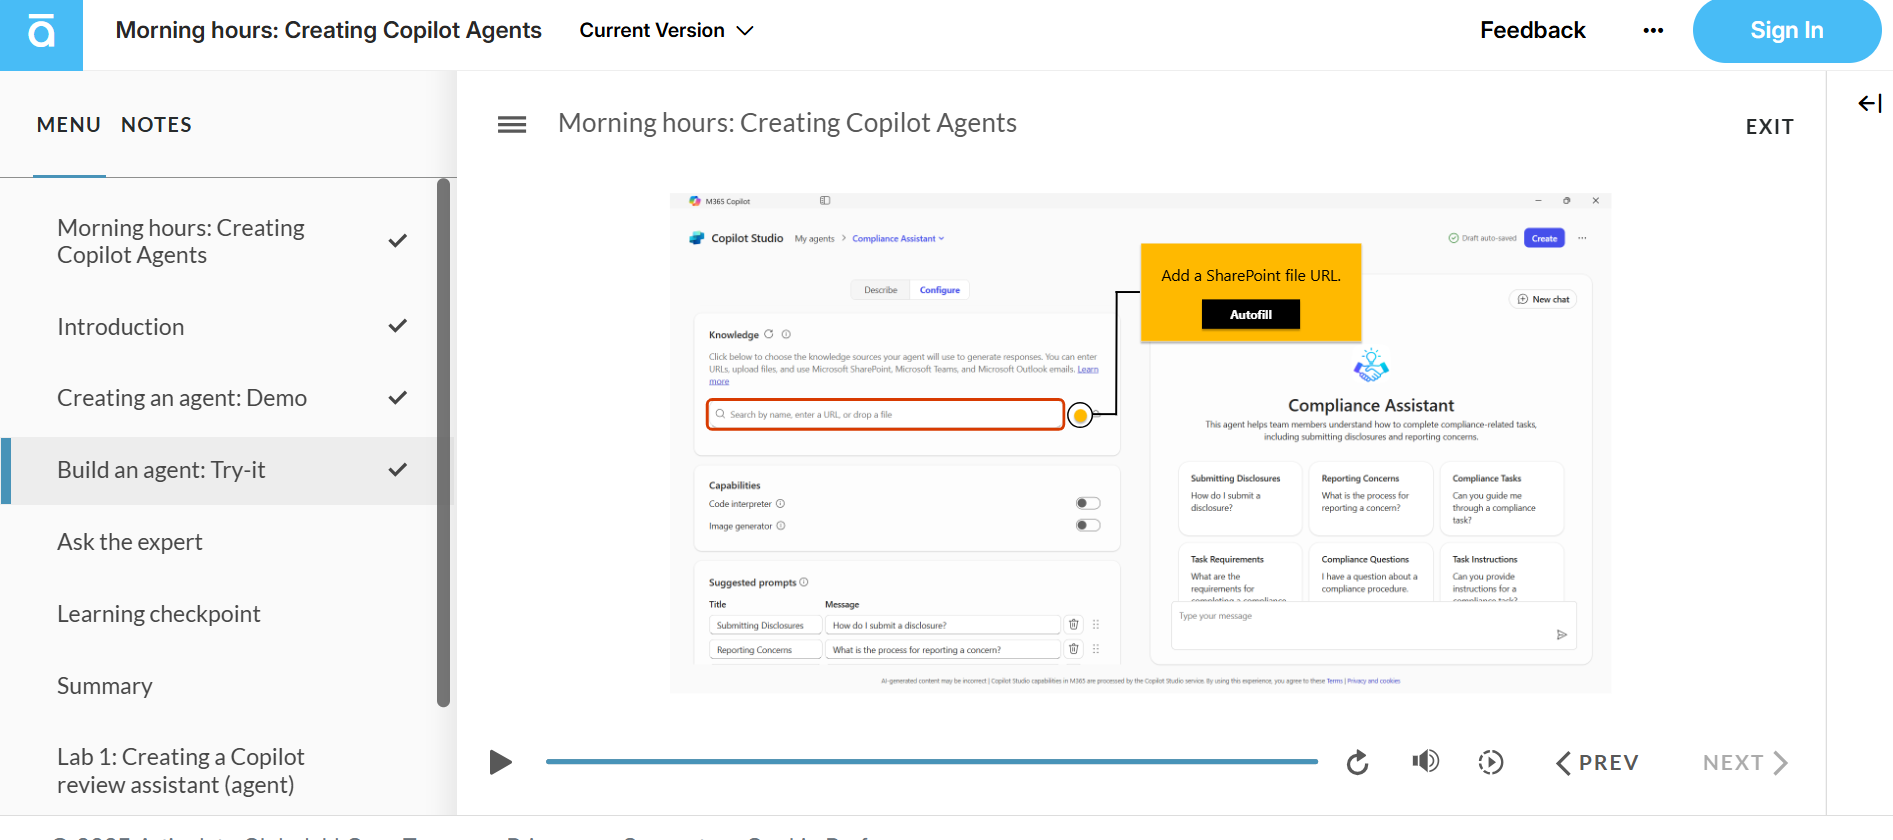Click the Autofill button in callout
The width and height of the screenshot is (1893, 840).
[1250, 314]
